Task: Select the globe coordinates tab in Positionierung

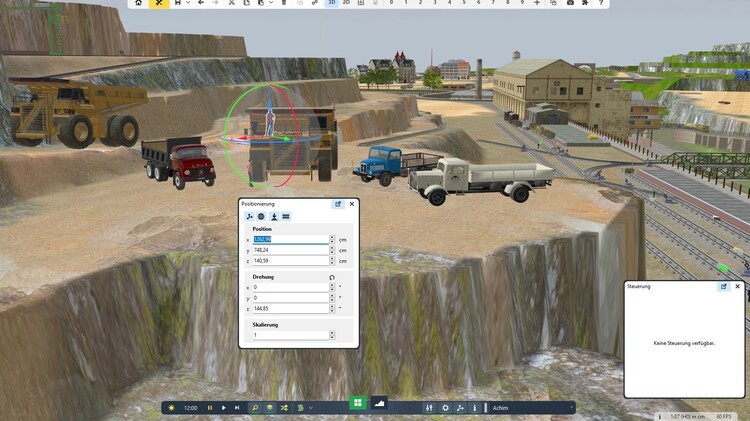Action: click(261, 216)
